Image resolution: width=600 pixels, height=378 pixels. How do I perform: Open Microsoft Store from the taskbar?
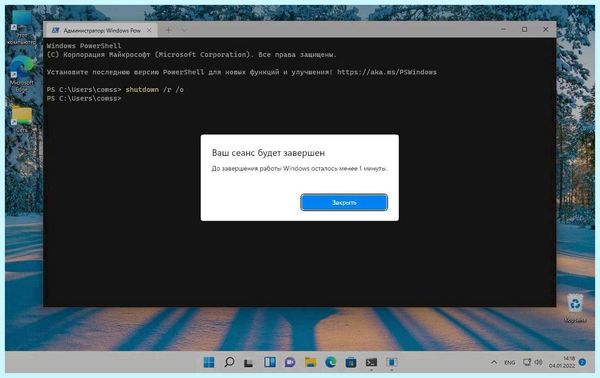[351, 362]
